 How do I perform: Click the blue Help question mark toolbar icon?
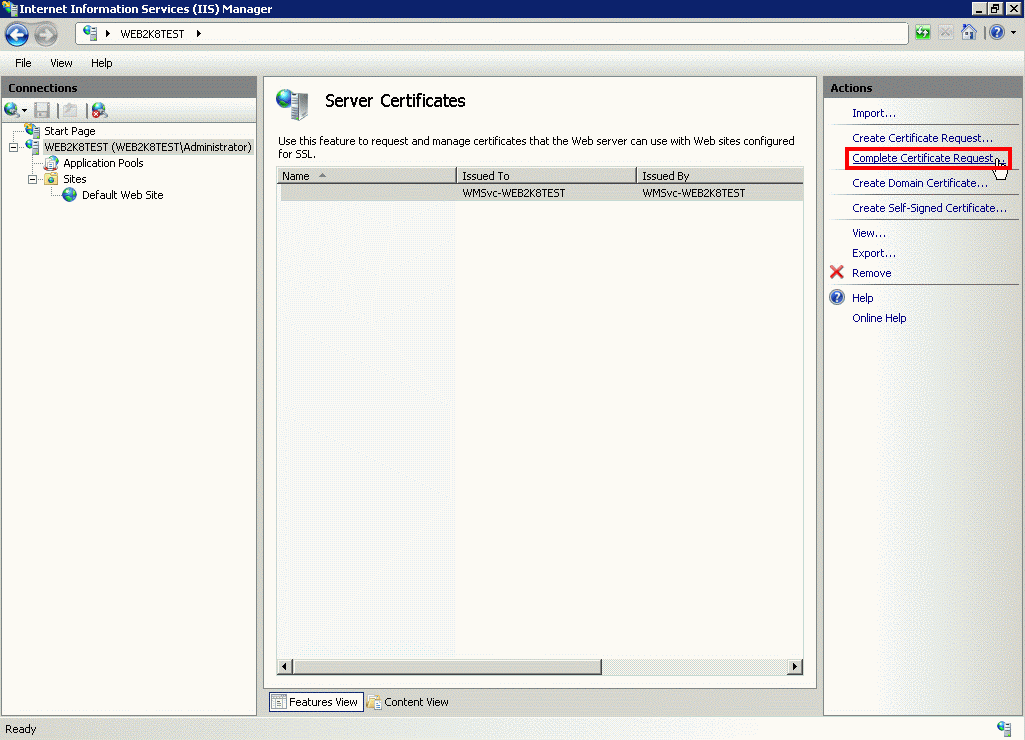coord(996,33)
